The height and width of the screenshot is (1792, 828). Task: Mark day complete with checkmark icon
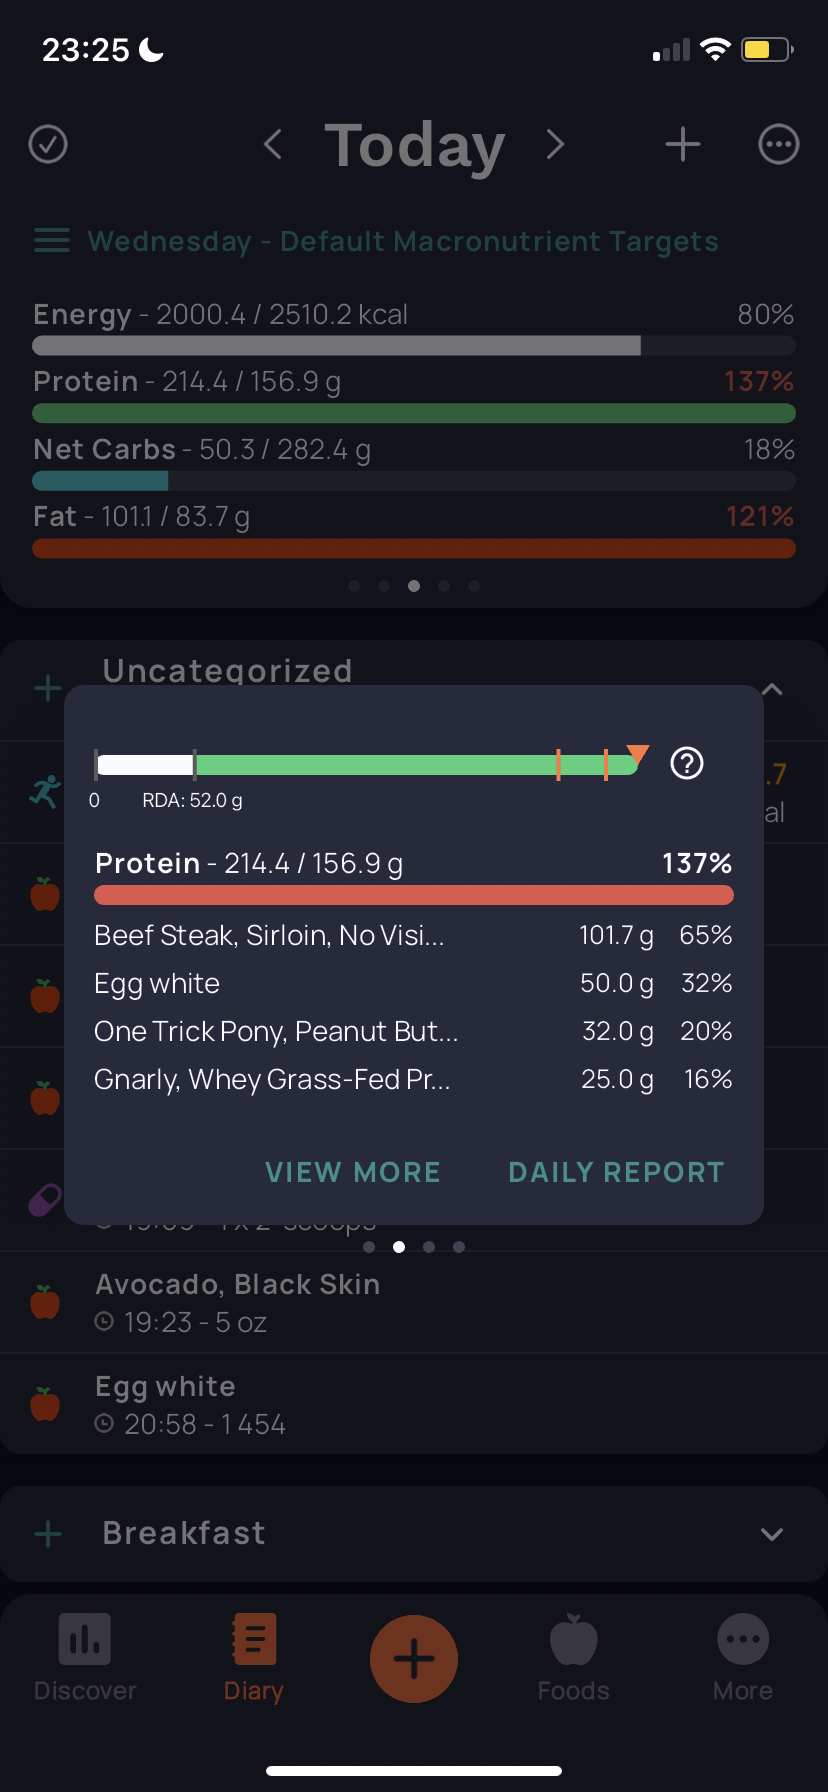pyautogui.click(x=48, y=144)
